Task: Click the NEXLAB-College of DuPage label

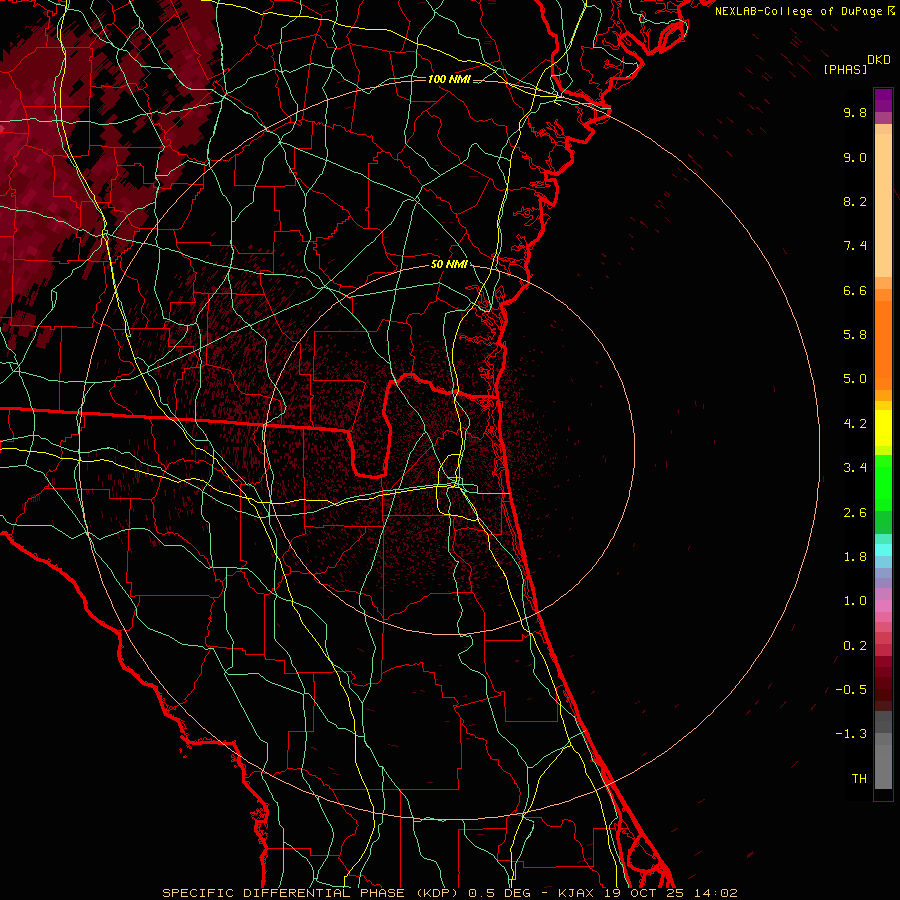Action: (798, 11)
